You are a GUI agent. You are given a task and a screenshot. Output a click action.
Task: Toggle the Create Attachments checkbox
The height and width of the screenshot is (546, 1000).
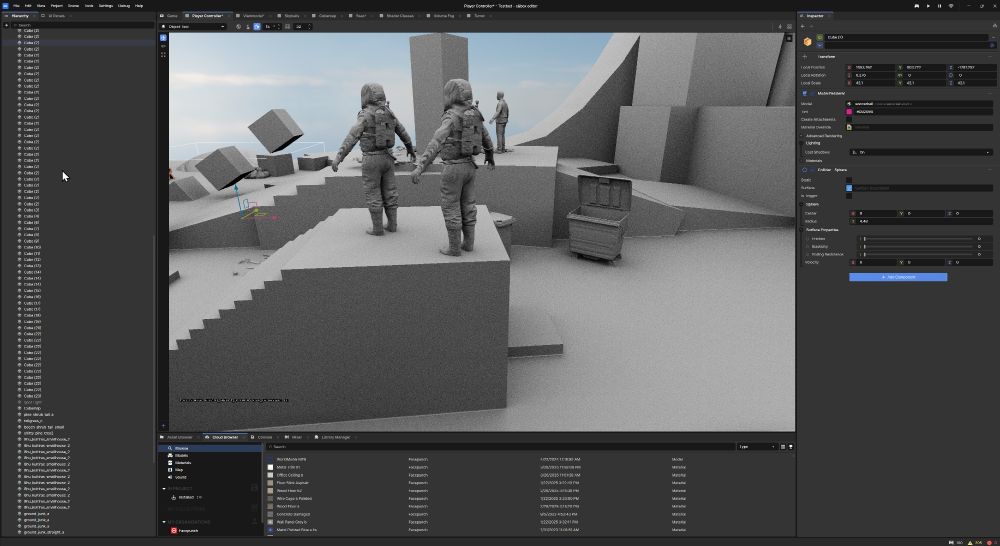pyautogui.click(x=849, y=119)
